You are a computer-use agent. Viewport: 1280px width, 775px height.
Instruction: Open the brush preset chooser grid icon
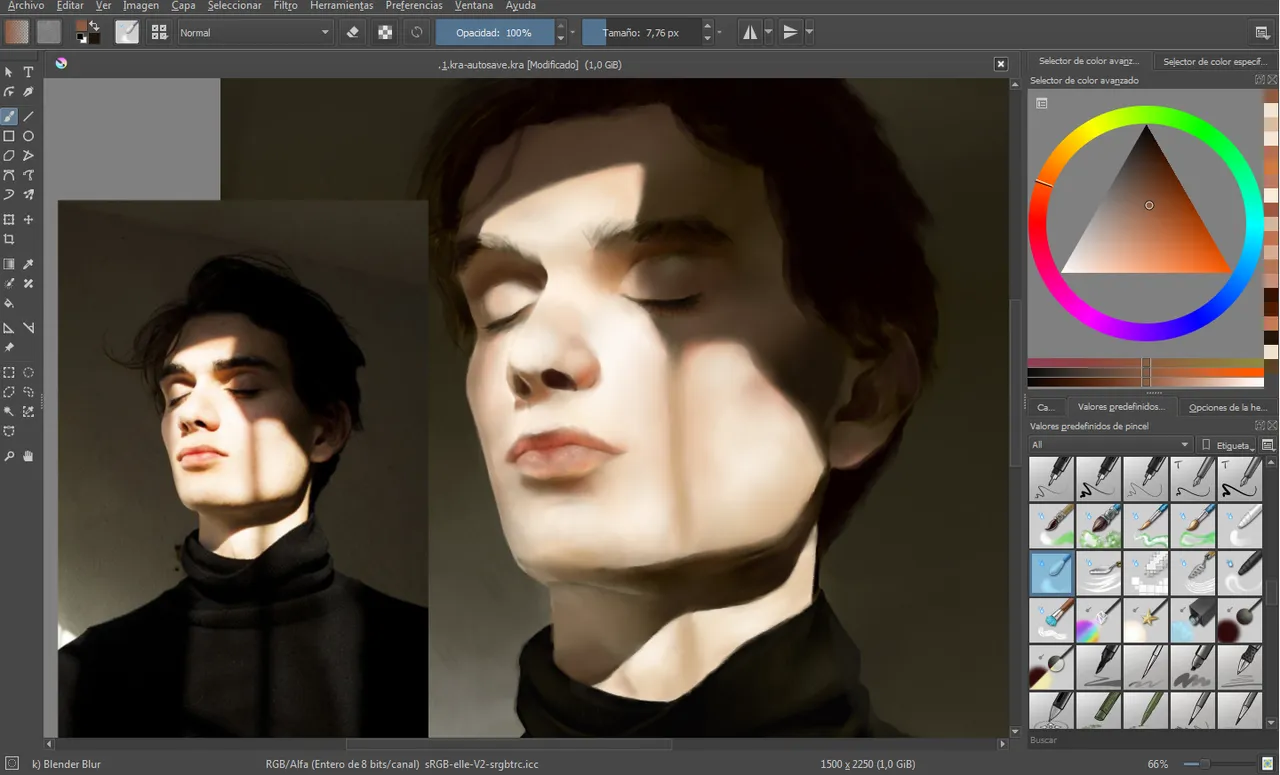159,32
